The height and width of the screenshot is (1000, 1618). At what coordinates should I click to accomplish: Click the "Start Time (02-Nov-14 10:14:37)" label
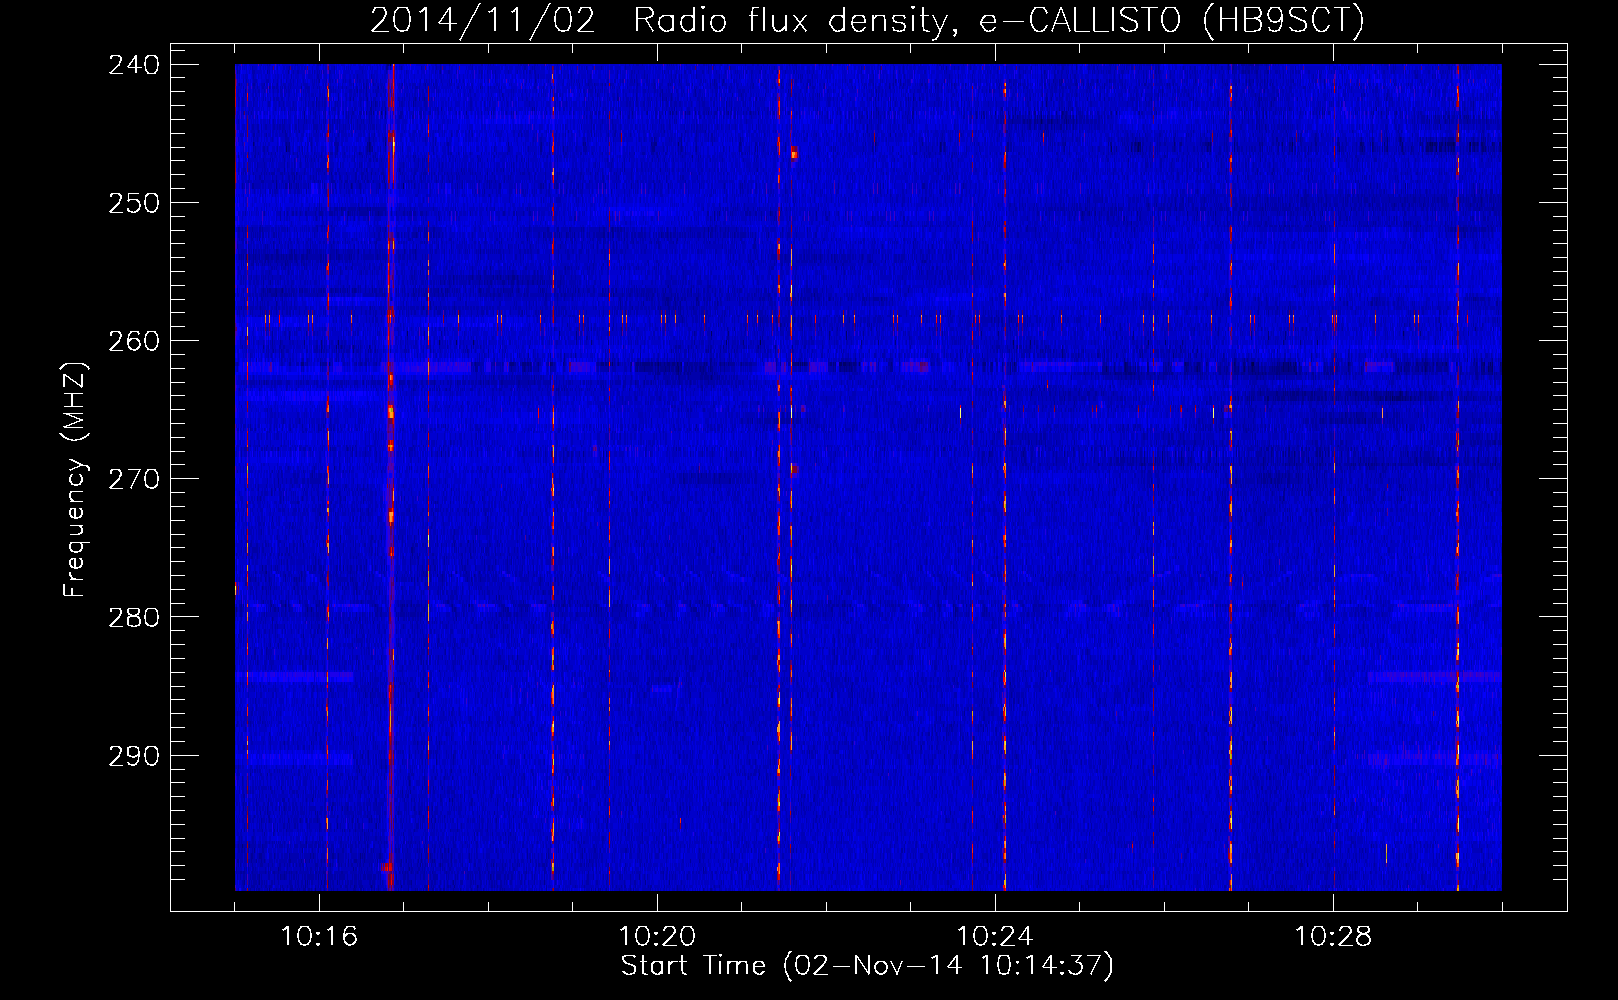867,966
